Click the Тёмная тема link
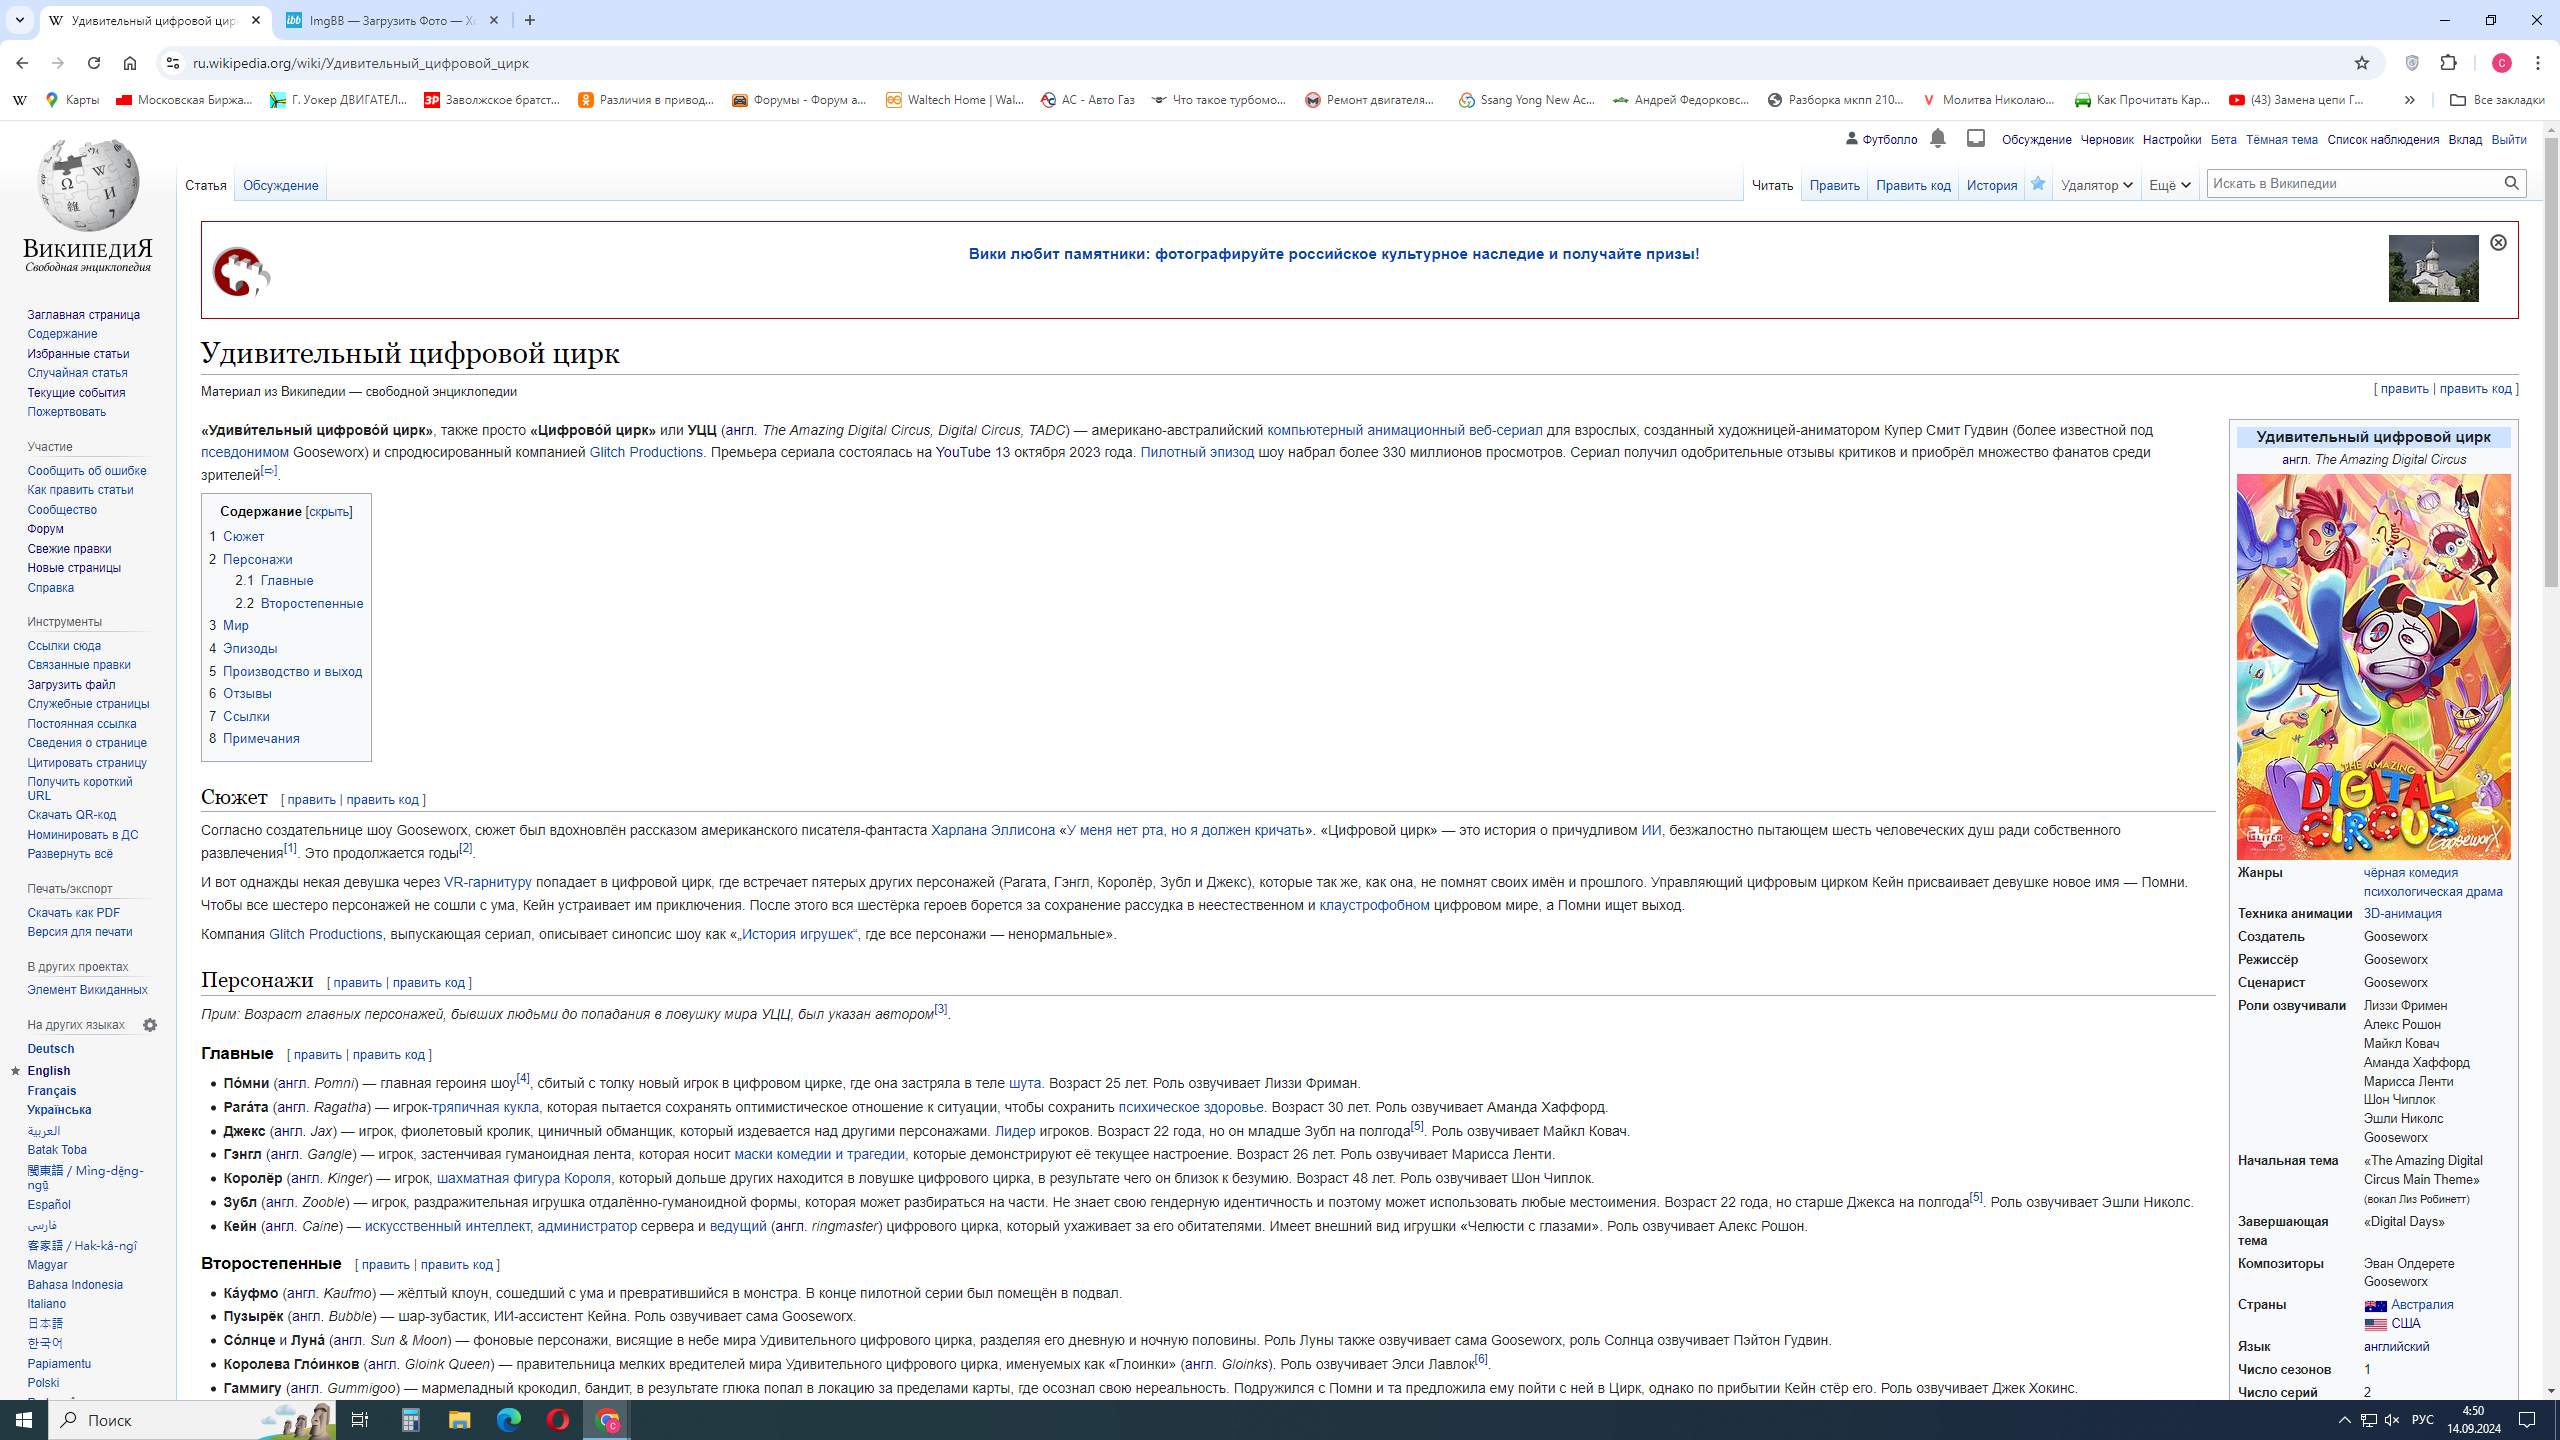The height and width of the screenshot is (1440, 2560). 2281,140
